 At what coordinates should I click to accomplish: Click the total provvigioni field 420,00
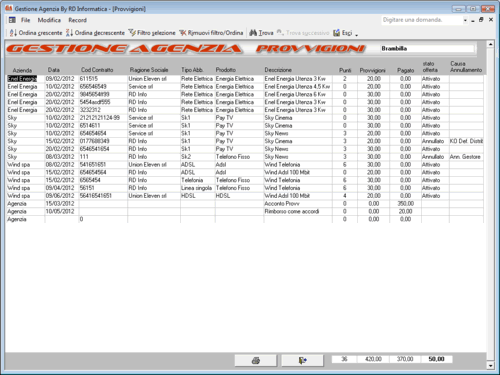(x=373, y=359)
